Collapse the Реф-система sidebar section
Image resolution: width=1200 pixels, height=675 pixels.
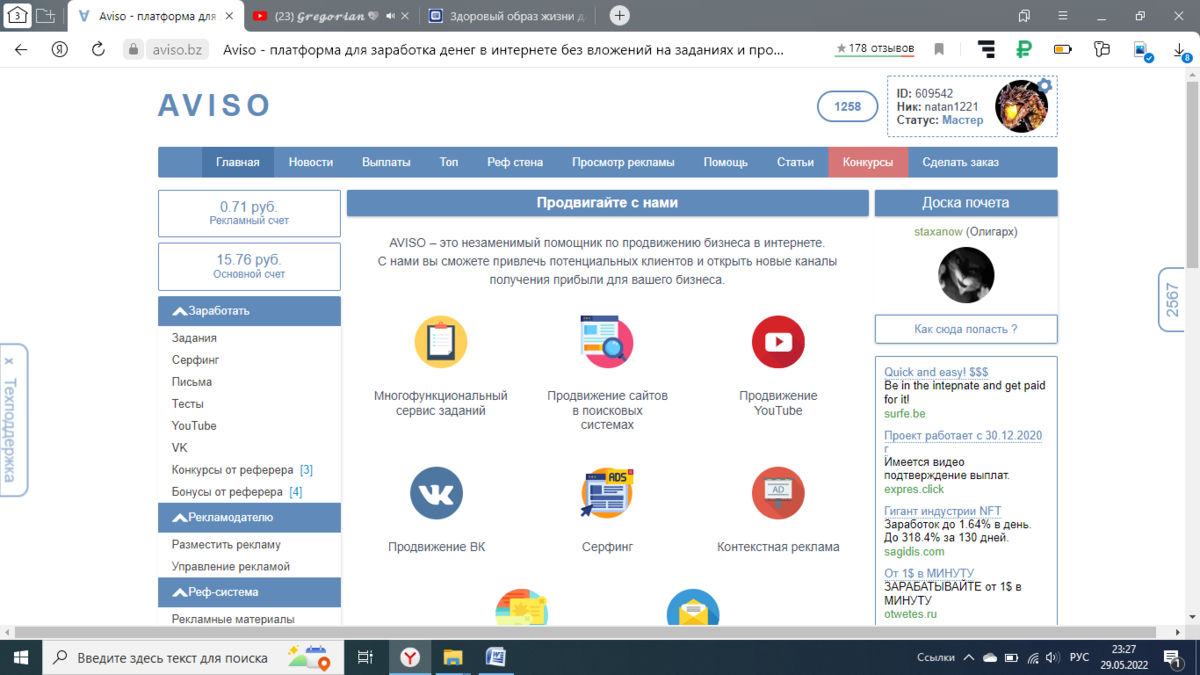249,592
